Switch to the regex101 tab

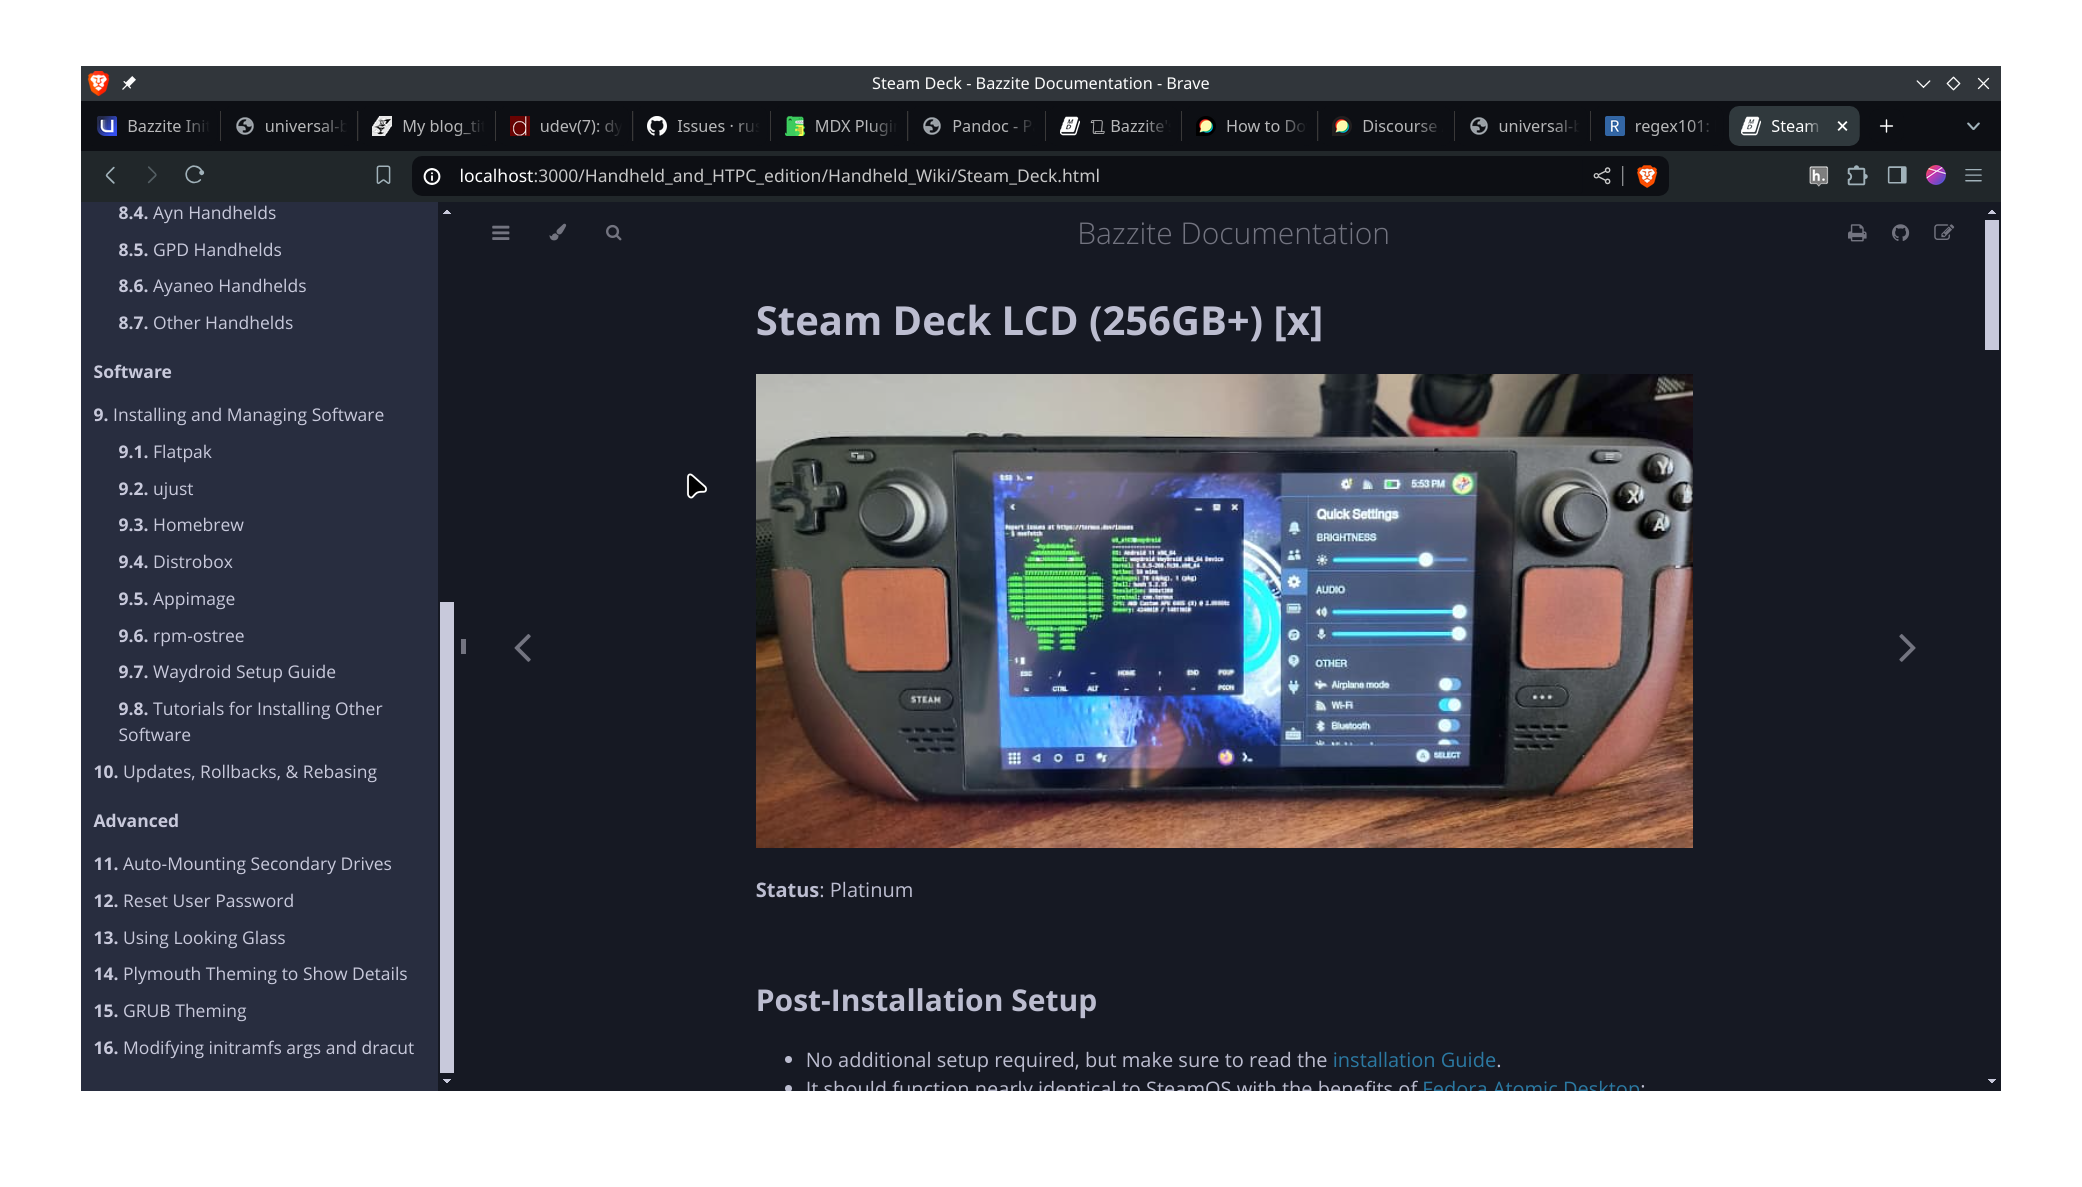[x=1657, y=126]
